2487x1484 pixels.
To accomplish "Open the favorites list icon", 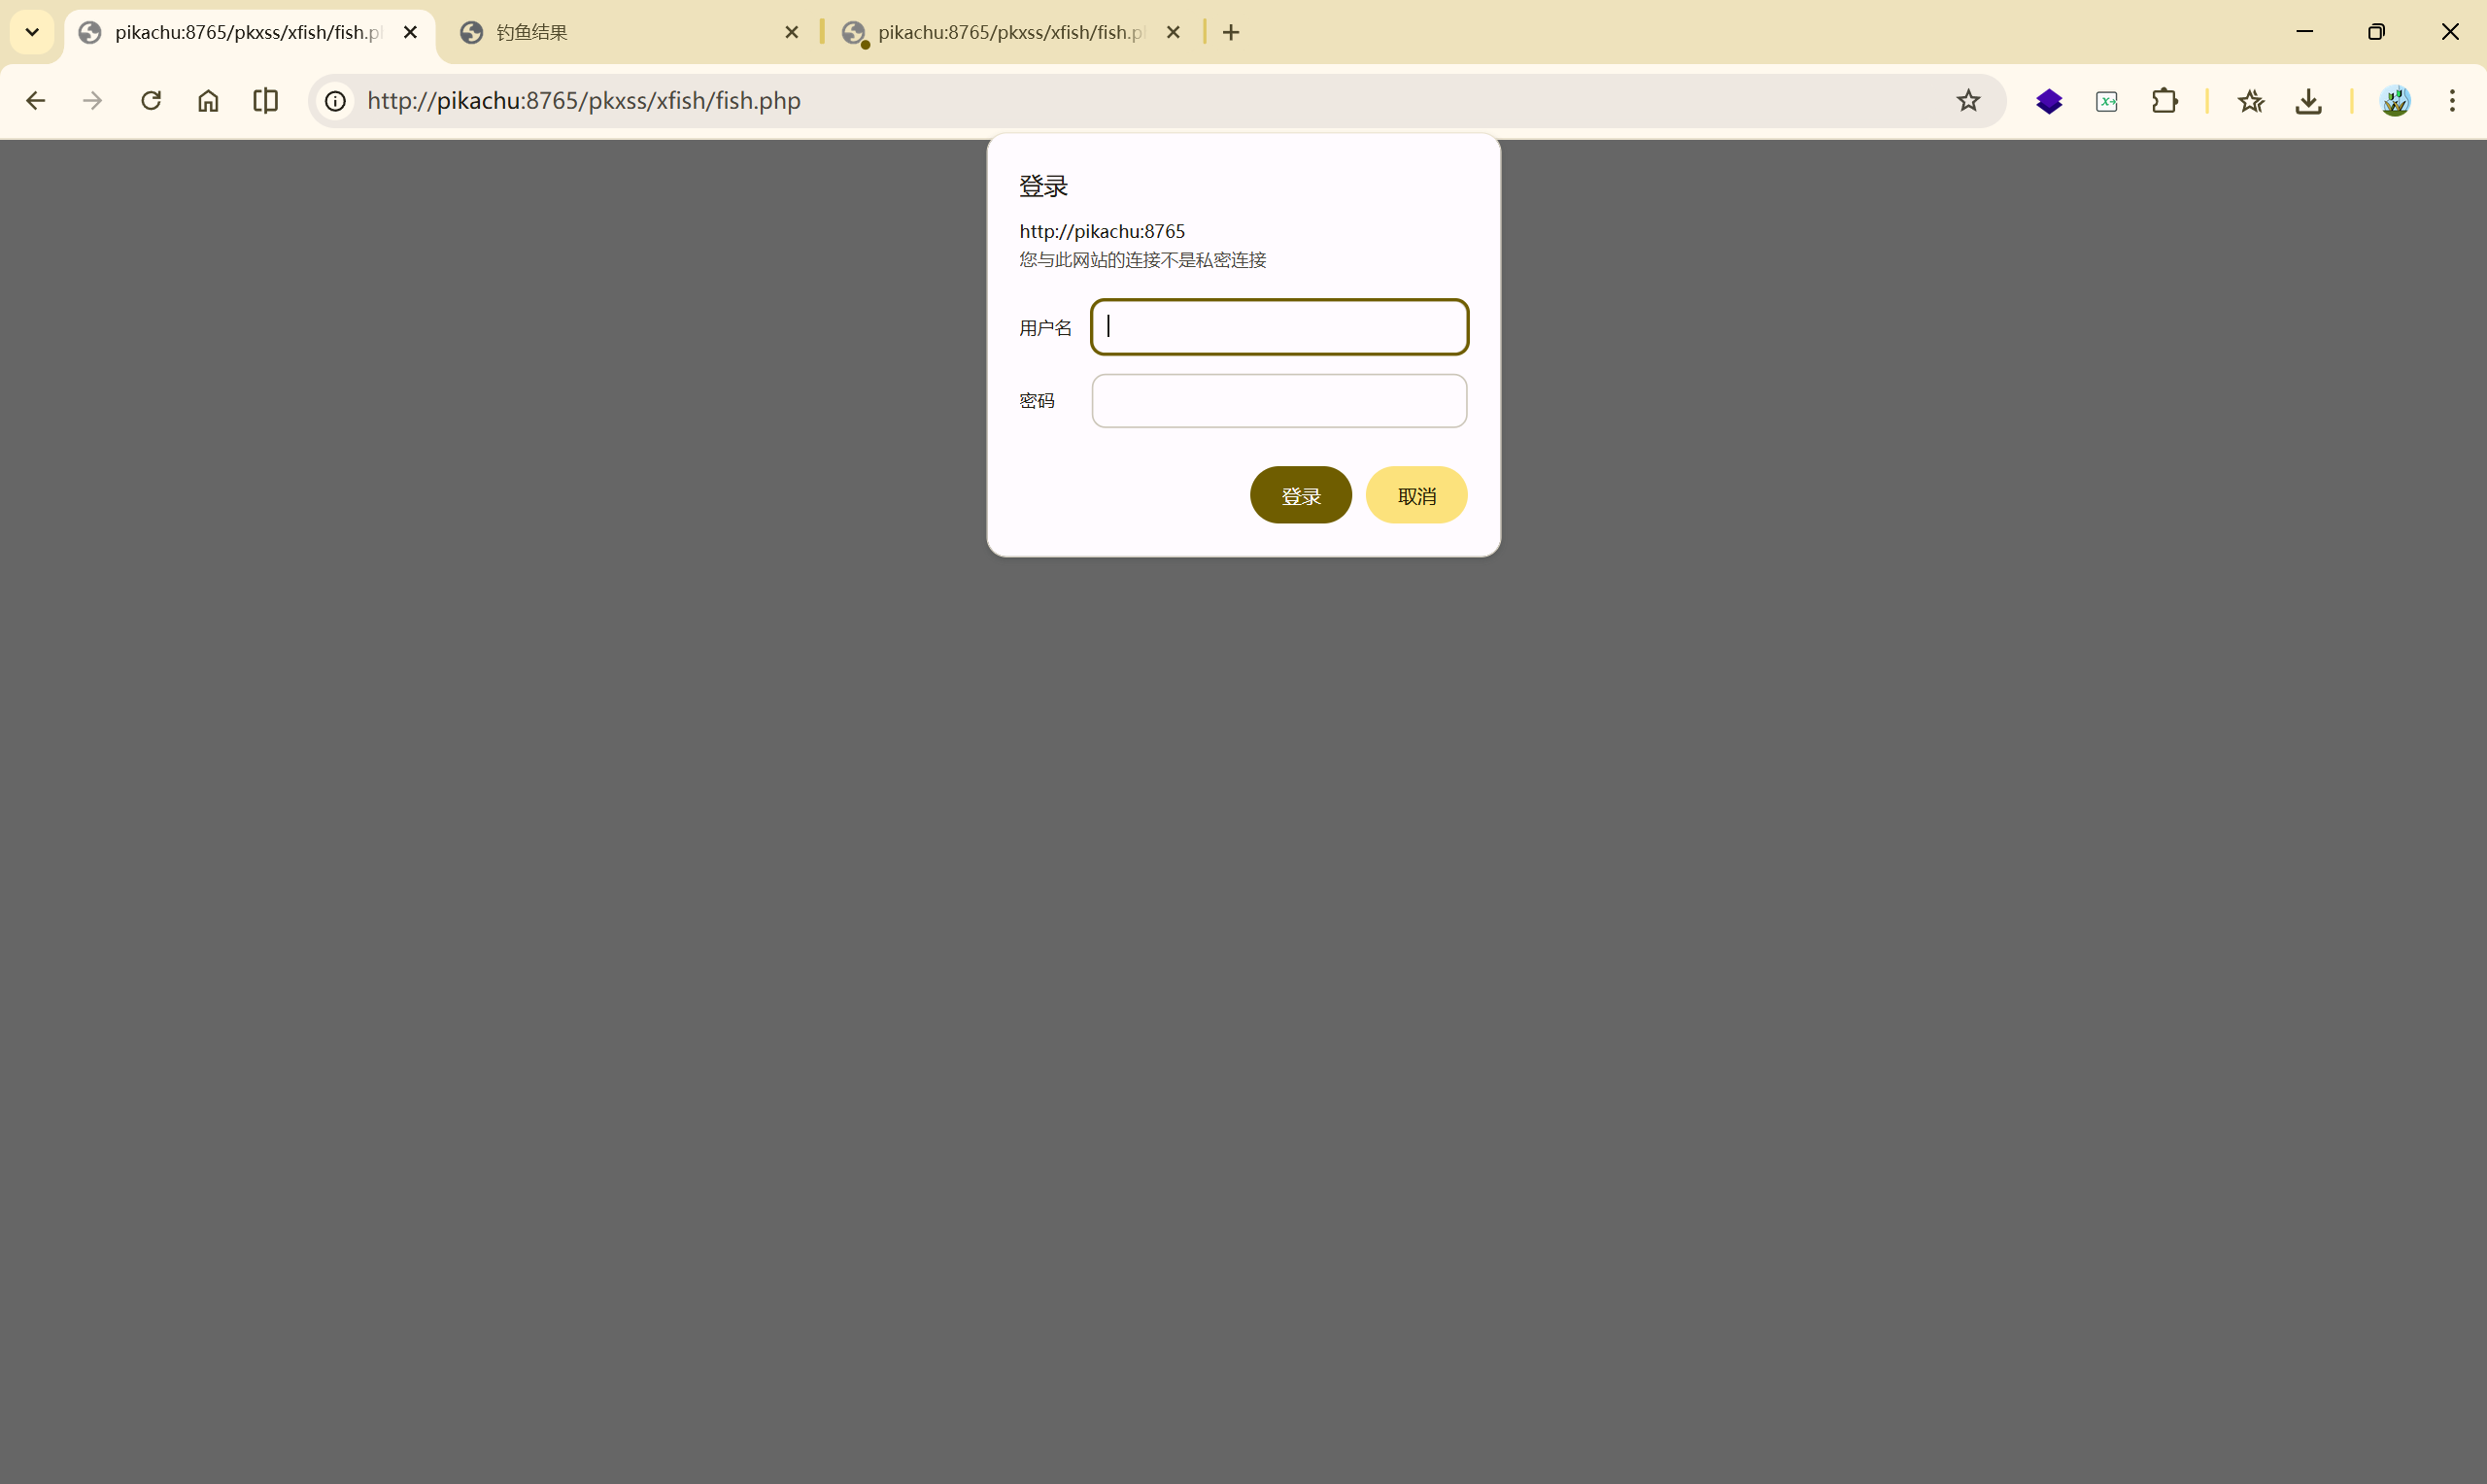I will coord(2251,101).
